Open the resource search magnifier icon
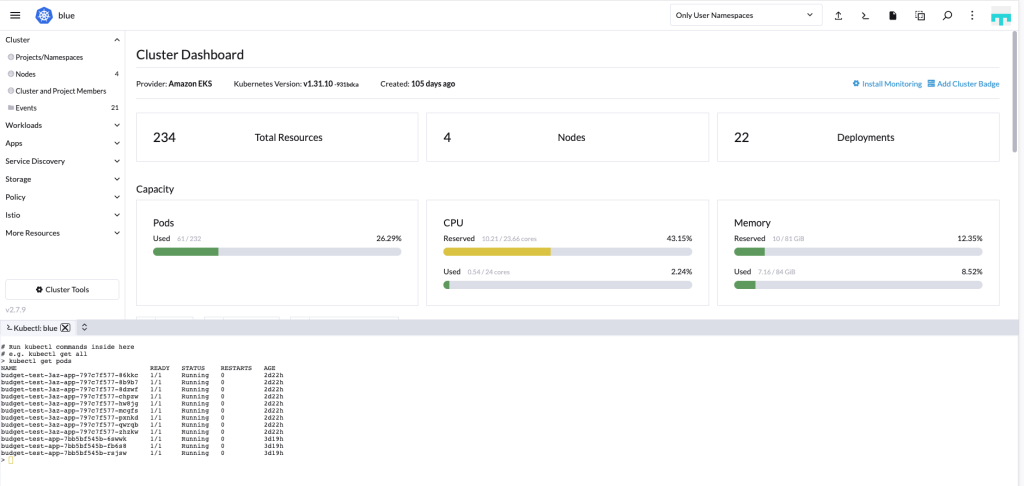 click(947, 16)
